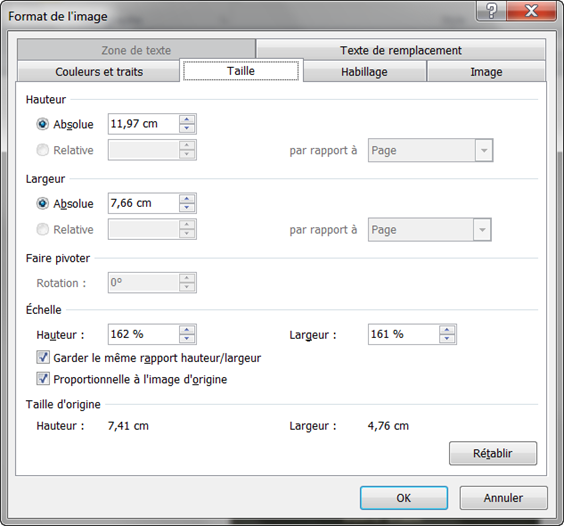Open the Texte de remplacement tab
The image size is (564, 526).
[401, 50]
